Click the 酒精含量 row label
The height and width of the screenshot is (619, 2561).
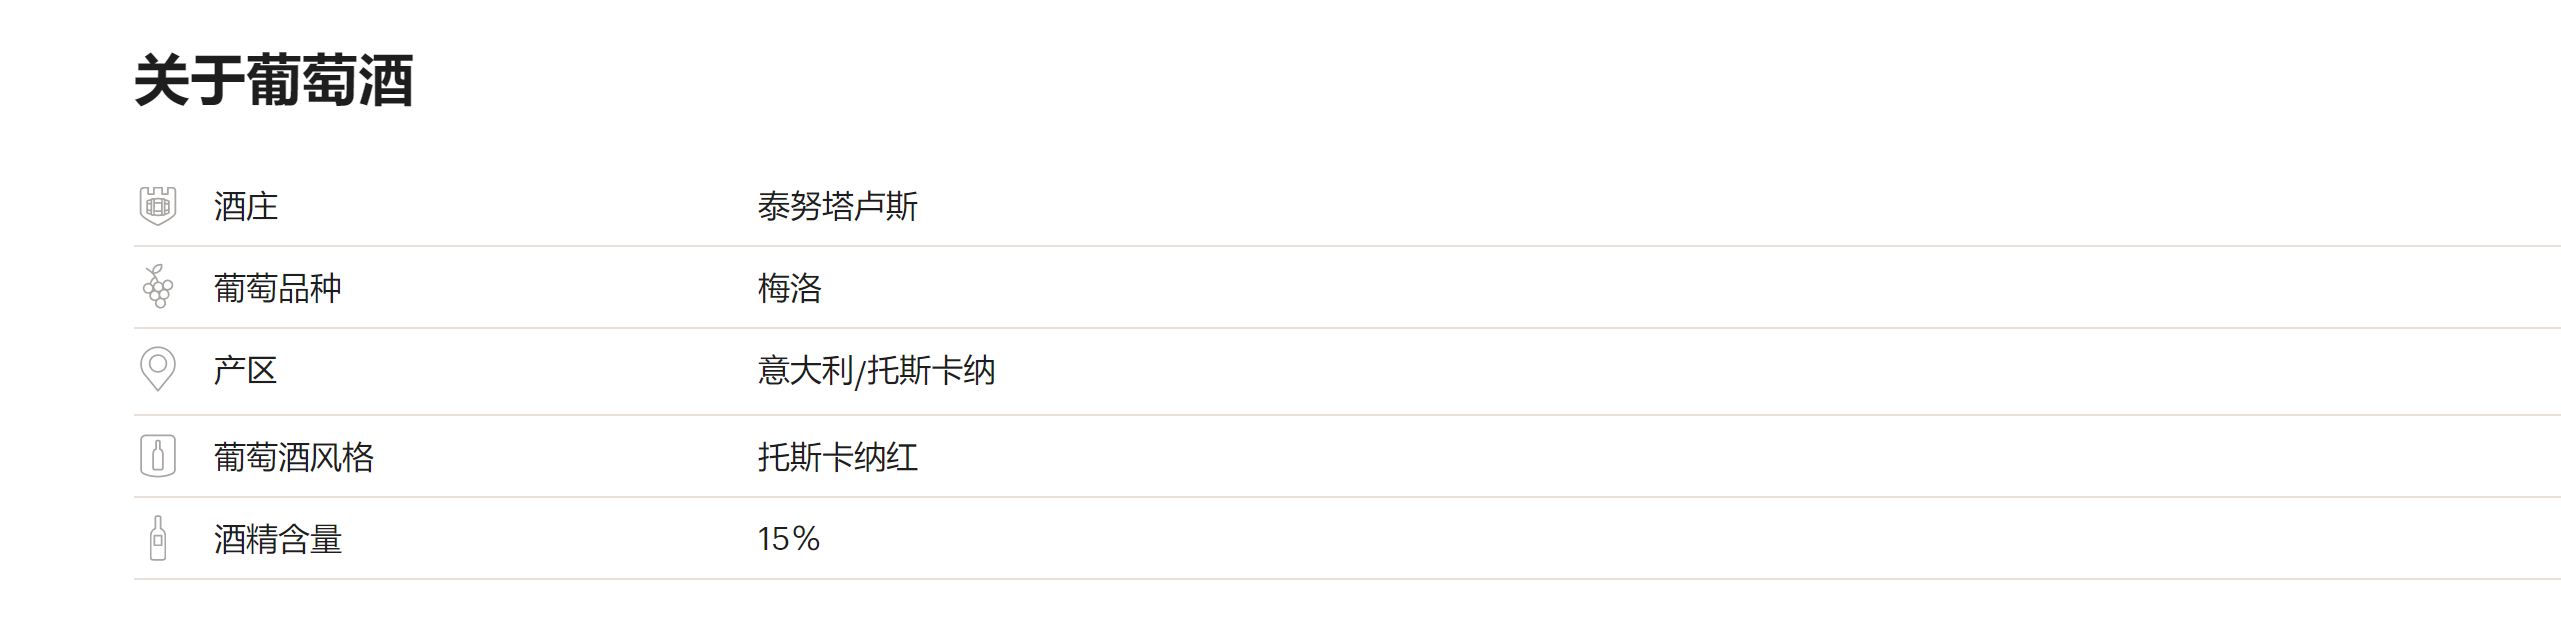277,539
